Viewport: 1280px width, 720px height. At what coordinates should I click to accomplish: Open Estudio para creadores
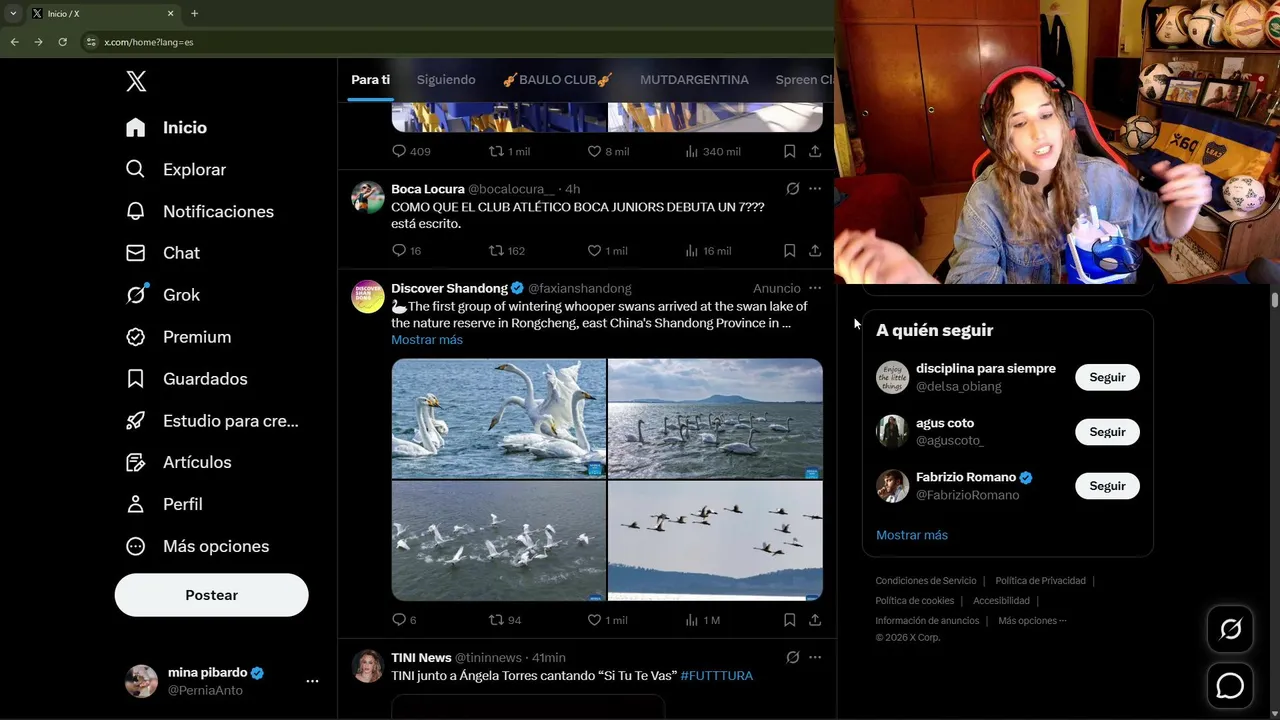(x=212, y=421)
